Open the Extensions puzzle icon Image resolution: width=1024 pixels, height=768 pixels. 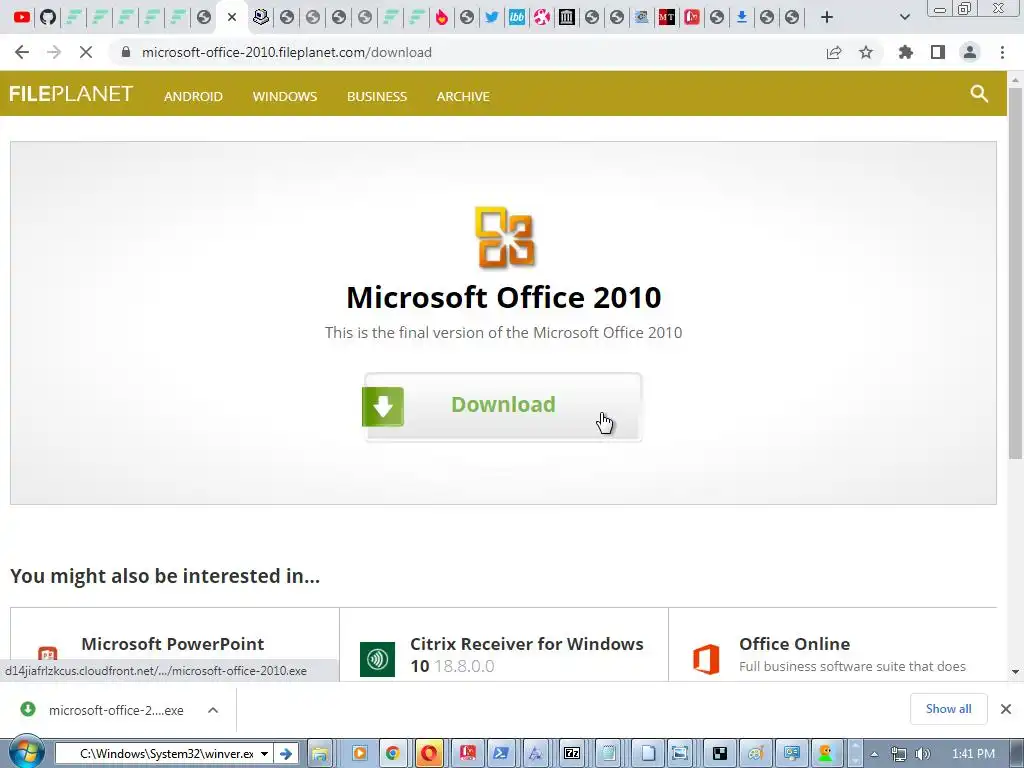tap(906, 52)
